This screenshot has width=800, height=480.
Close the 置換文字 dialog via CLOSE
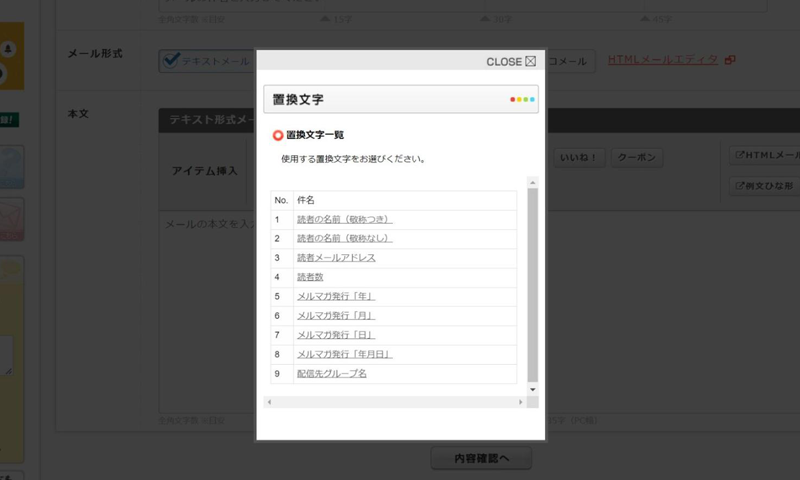coord(511,62)
